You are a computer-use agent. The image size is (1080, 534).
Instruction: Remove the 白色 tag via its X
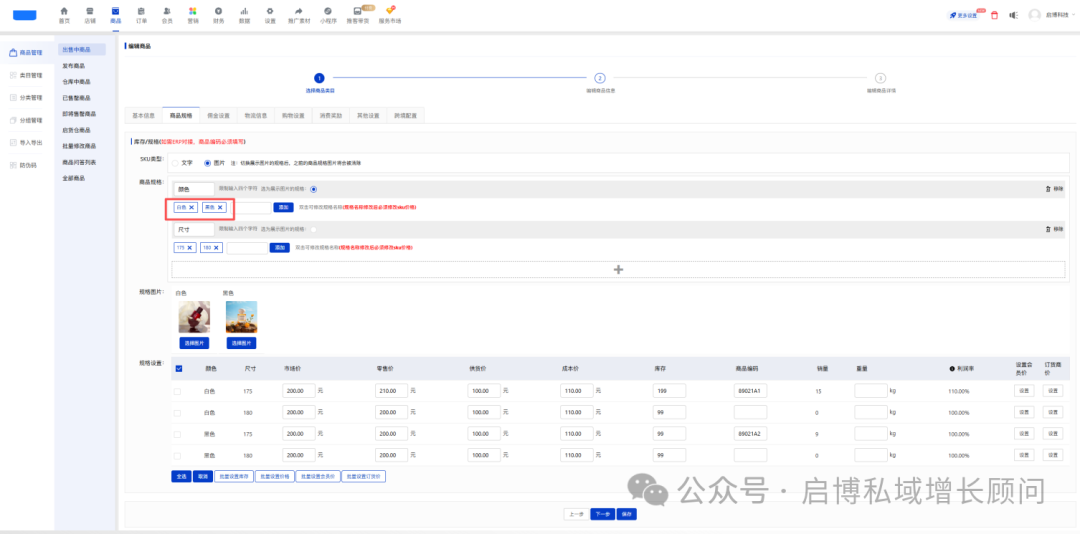point(191,207)
